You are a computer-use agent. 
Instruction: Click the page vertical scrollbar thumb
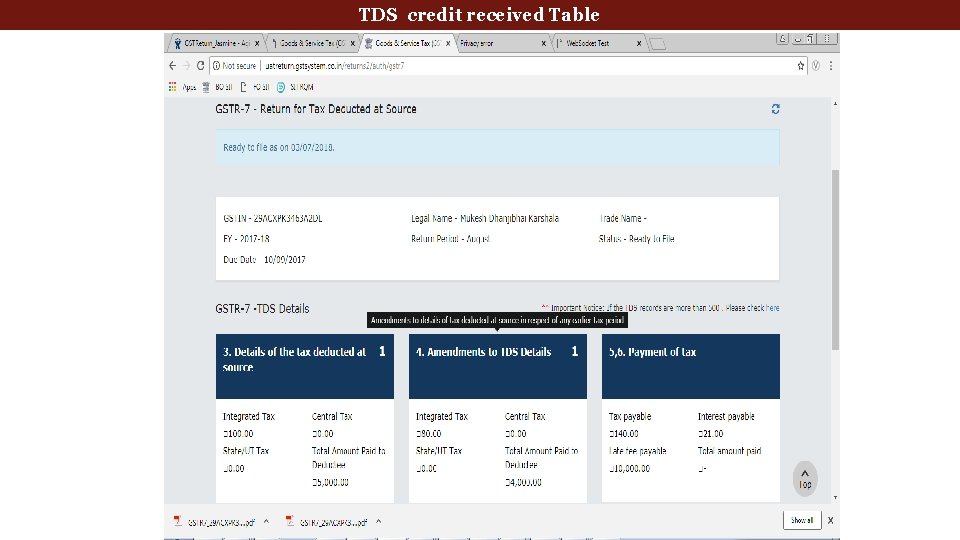coord(835,260)
